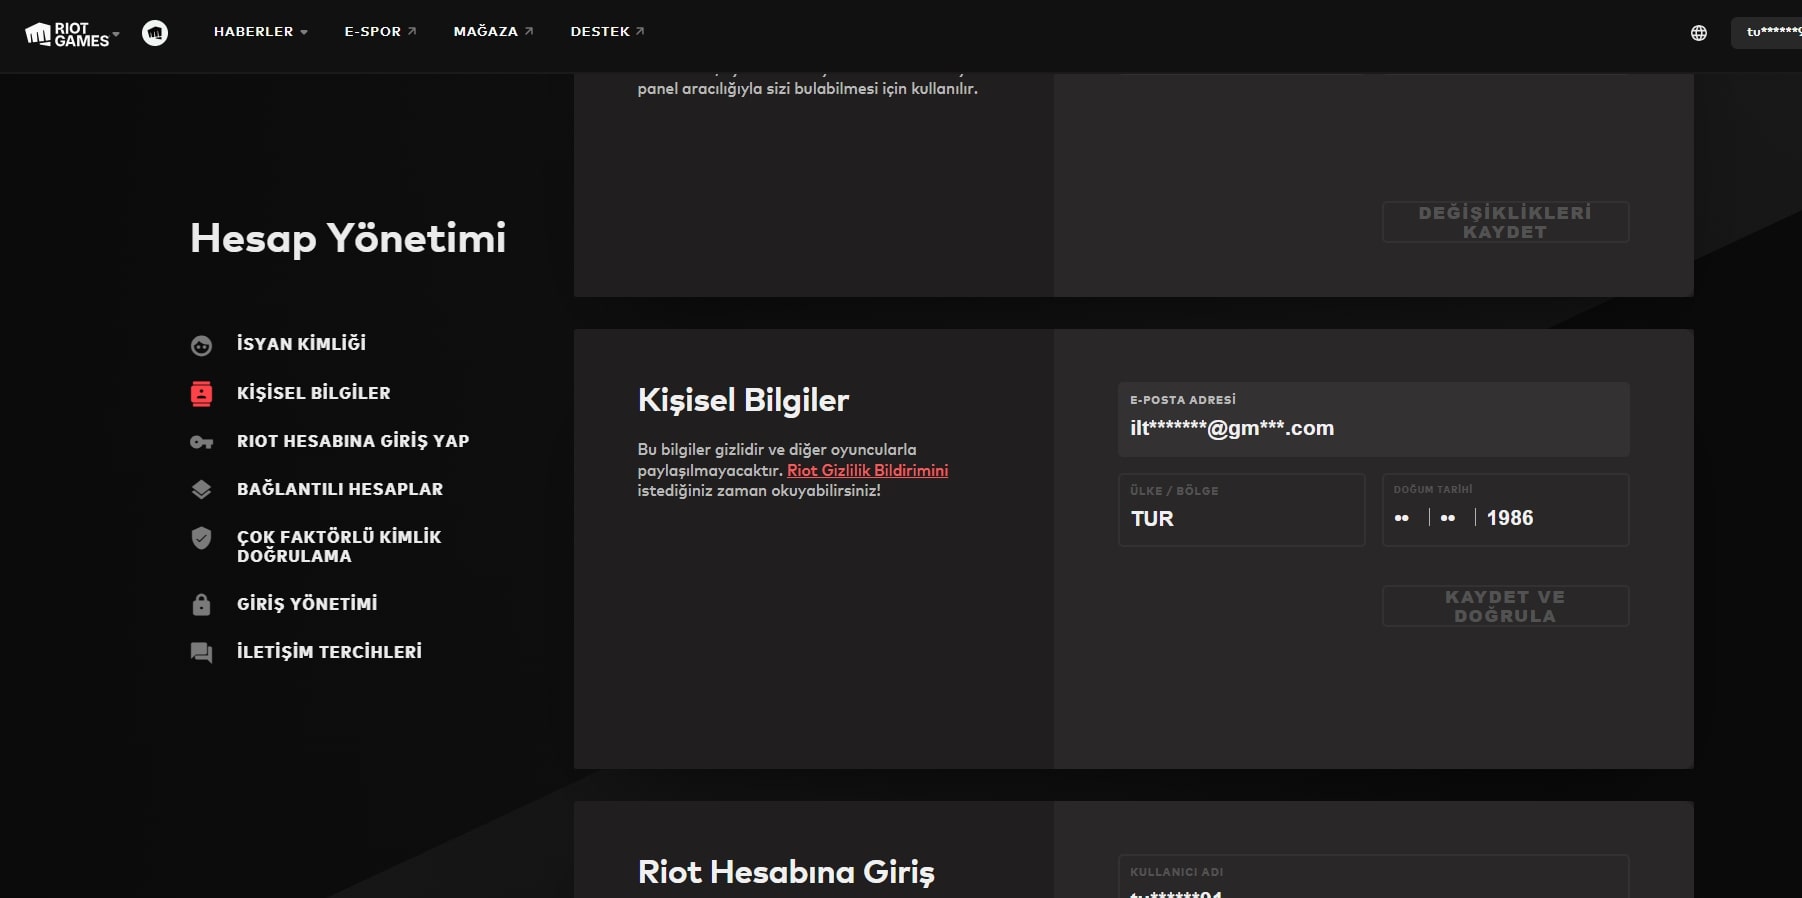The height and width of the screenshot is (898, 1802).
Task: Open the account username button in header
Action: click(1768, 33)
